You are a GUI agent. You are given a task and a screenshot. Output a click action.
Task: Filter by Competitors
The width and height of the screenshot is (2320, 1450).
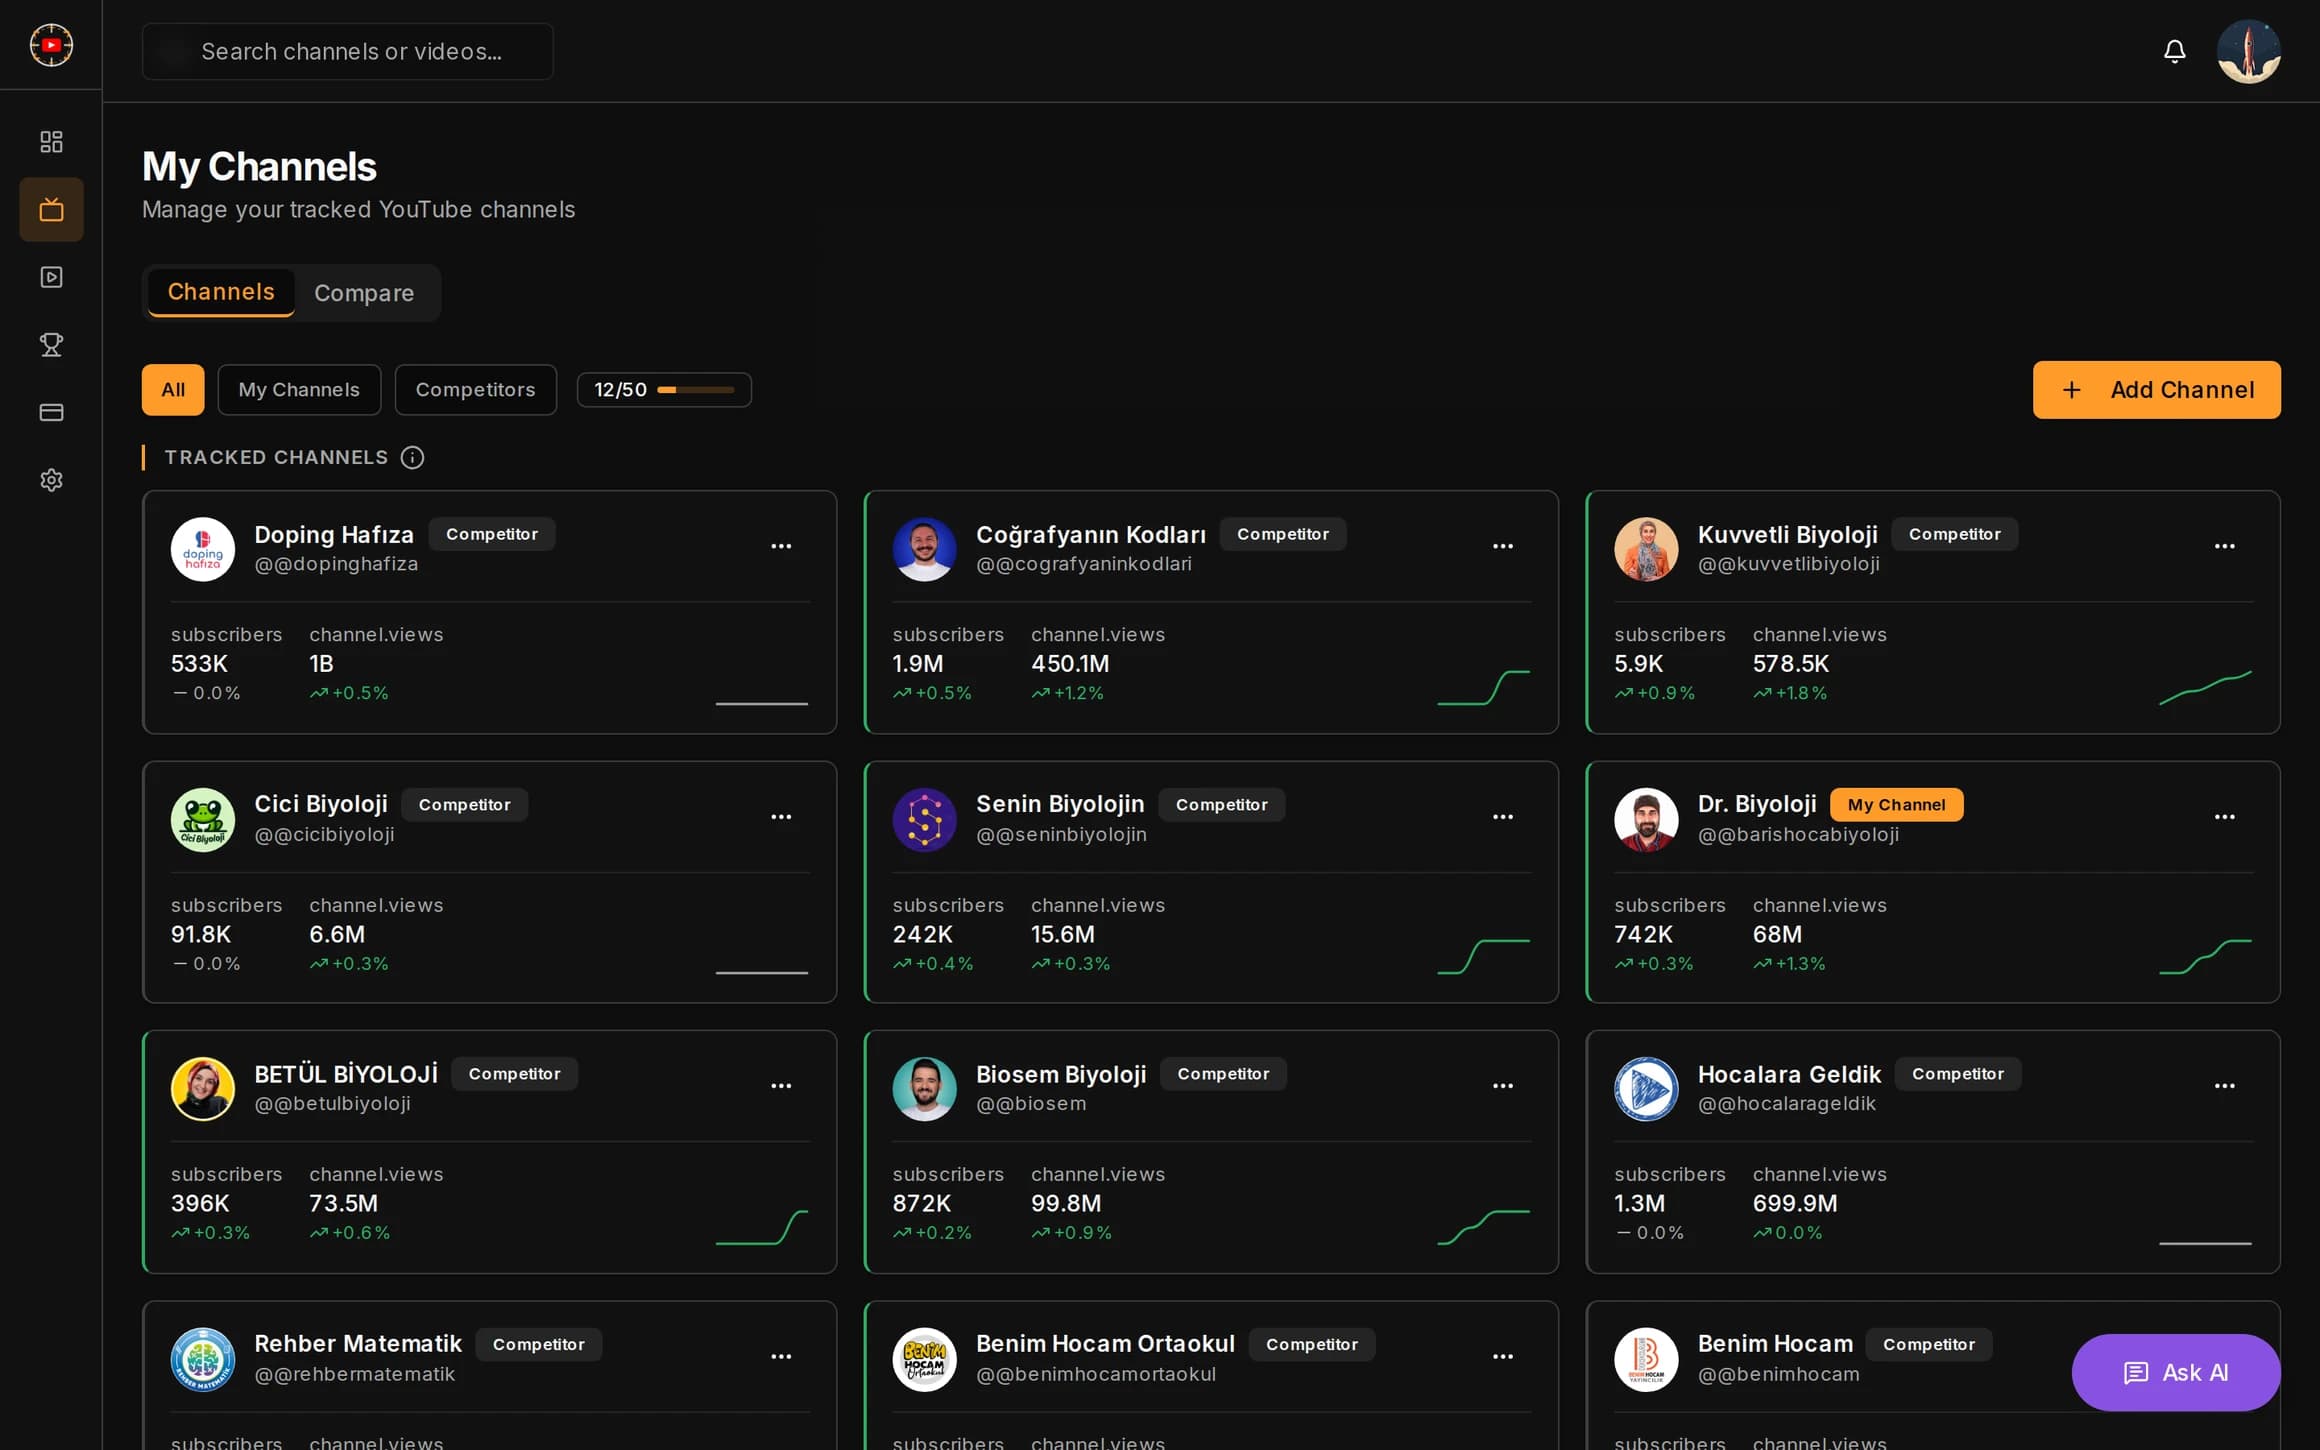(x=475, y=390)
